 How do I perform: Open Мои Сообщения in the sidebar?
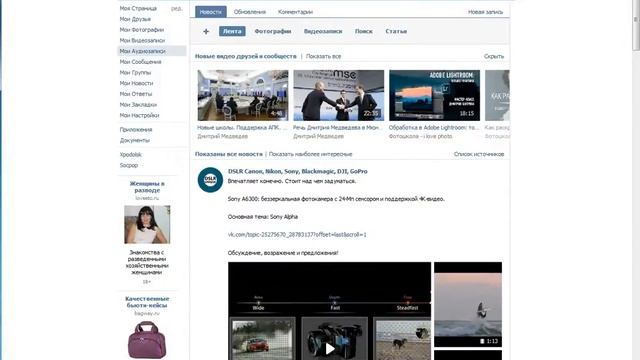click(140, 62)
